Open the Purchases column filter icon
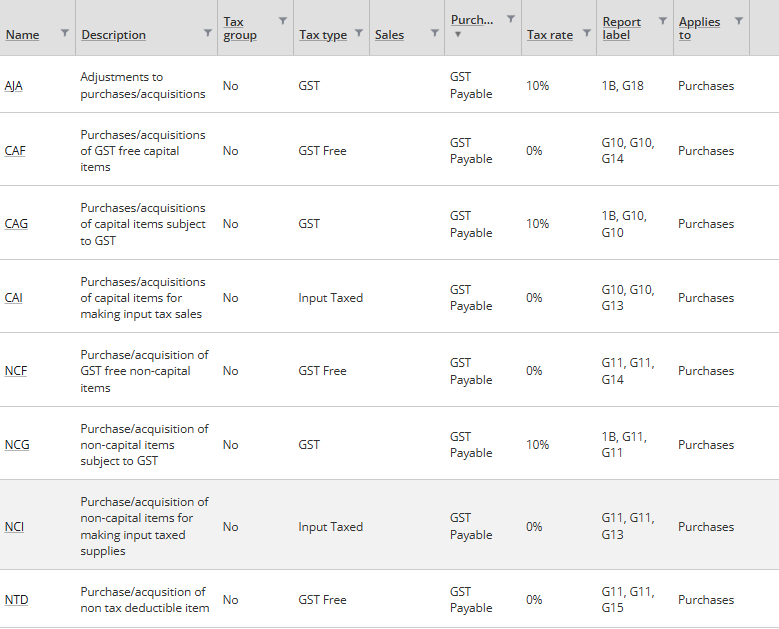This screenshot has width=779, height=629. tap(511, 19)
